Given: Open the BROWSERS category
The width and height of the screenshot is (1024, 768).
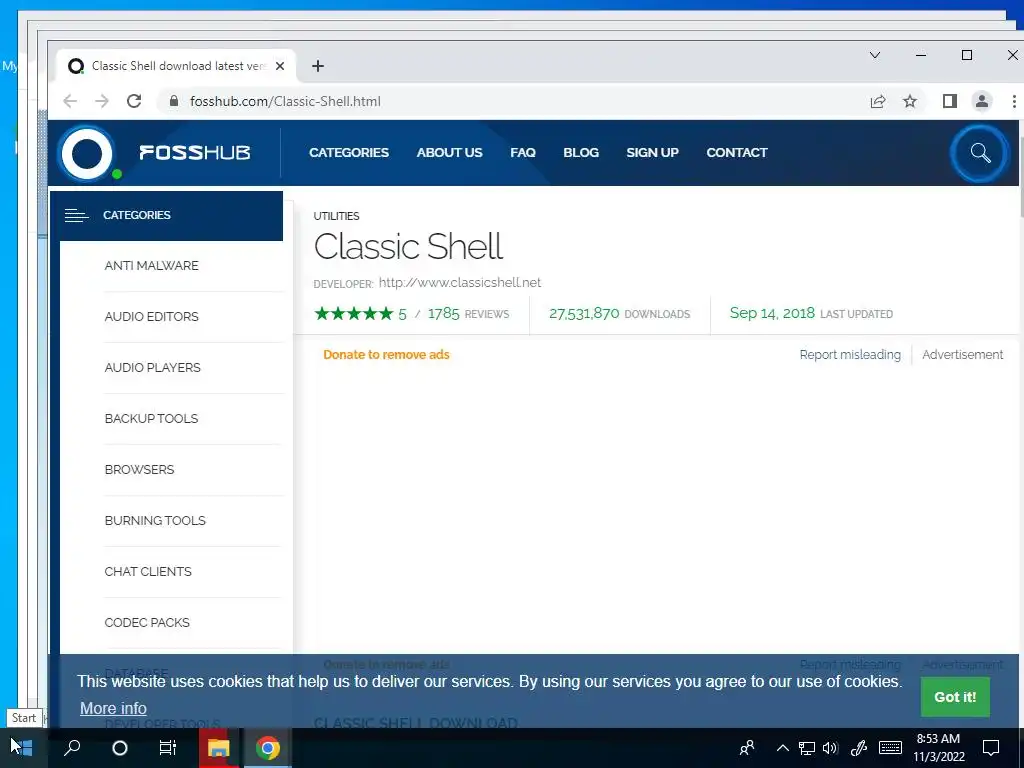Looking at the screenshot, I should coord(139,470).
